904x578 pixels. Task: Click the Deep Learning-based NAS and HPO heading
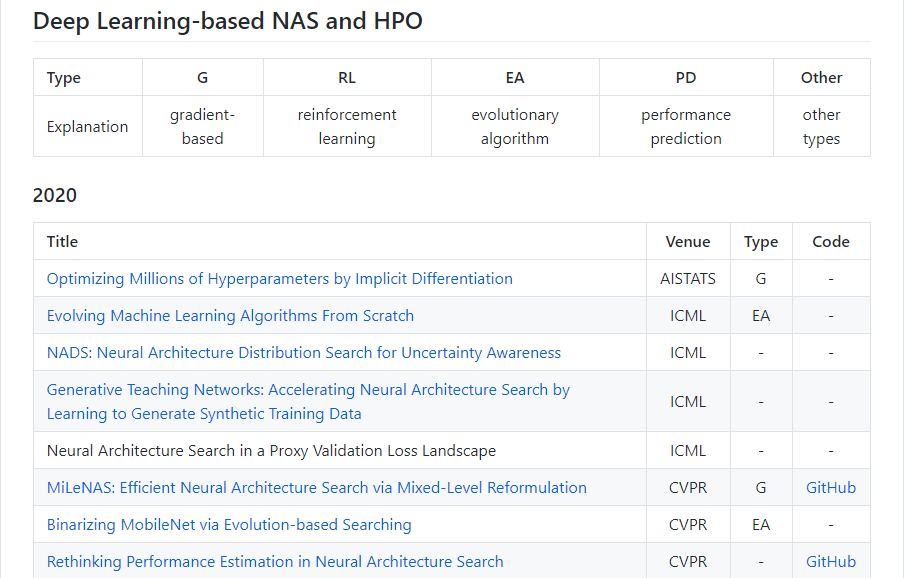[228, 21]
